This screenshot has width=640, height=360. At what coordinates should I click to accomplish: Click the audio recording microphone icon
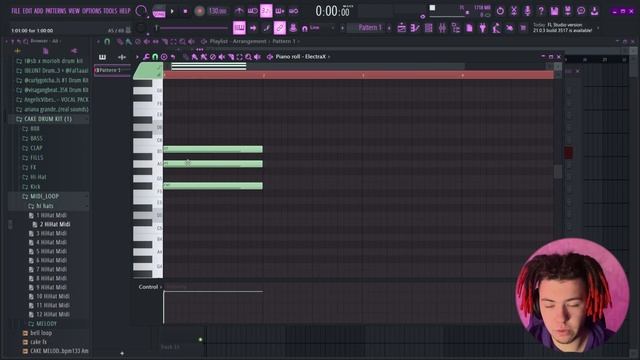coord(527,11)
